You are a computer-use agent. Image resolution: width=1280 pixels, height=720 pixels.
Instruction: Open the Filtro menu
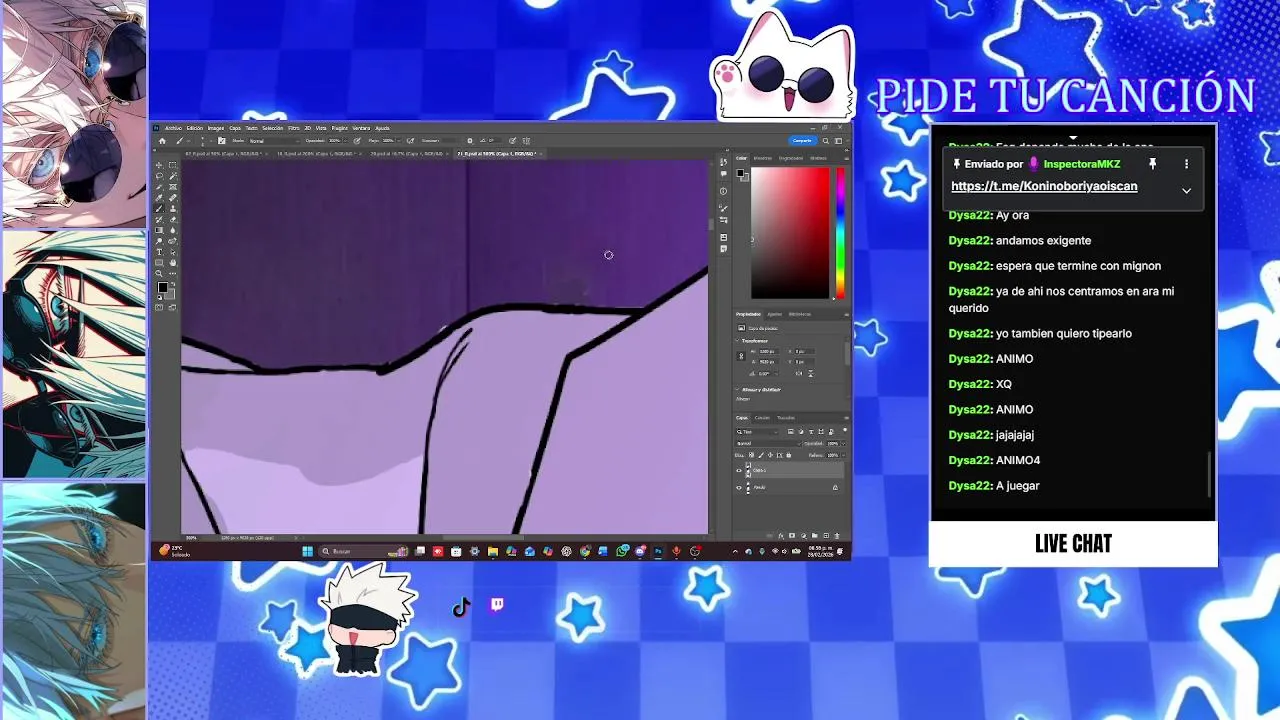coord(293,128)
